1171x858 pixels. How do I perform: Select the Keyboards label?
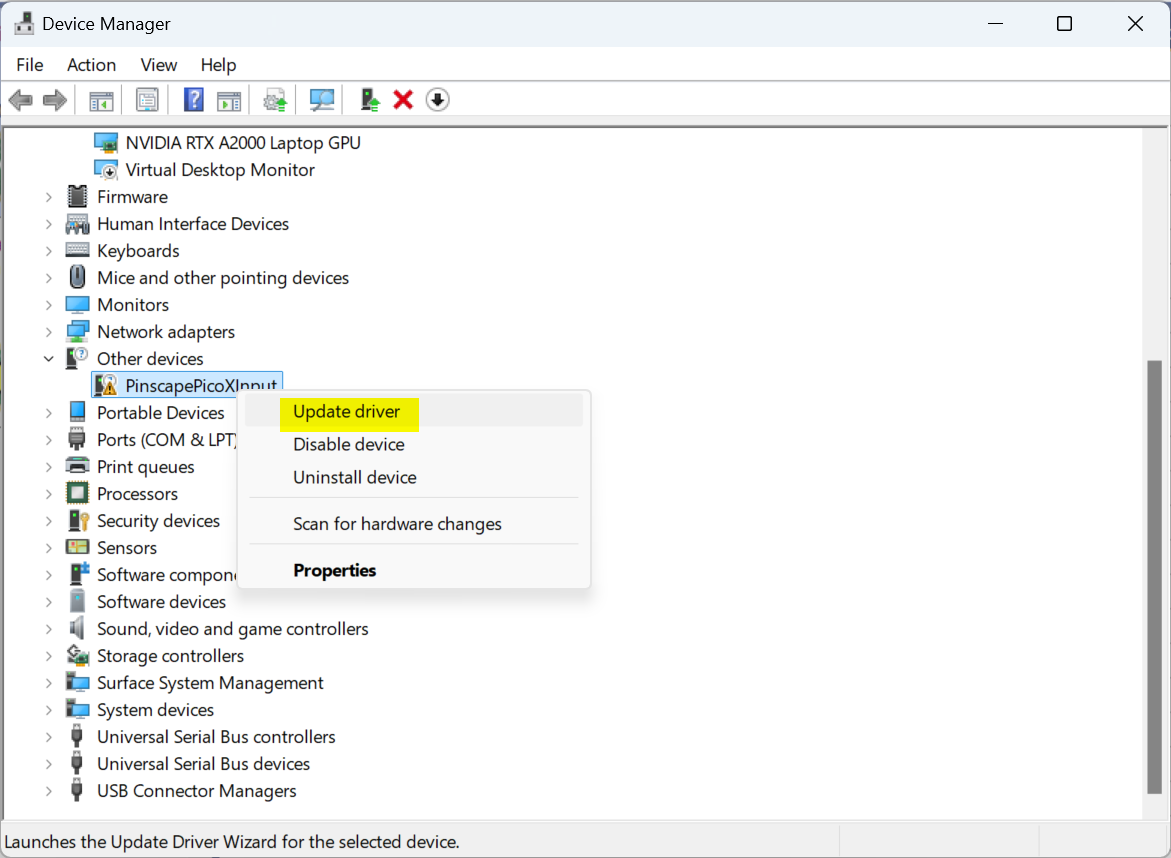click(138, 251)
